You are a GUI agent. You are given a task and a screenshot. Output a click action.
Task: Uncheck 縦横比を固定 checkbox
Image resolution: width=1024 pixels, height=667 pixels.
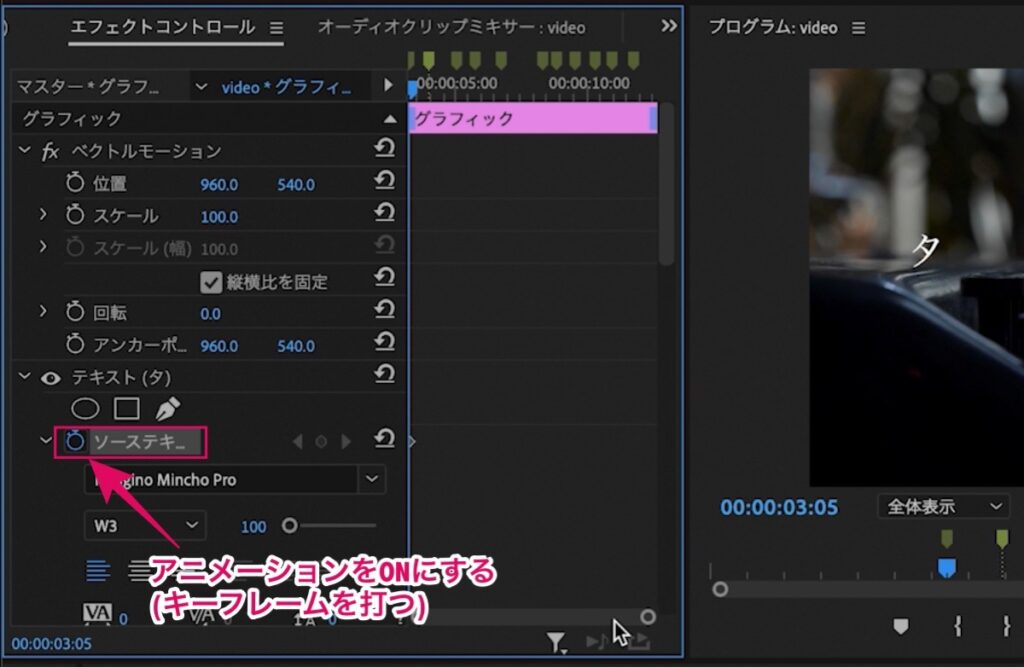click(x=211, y=282)
